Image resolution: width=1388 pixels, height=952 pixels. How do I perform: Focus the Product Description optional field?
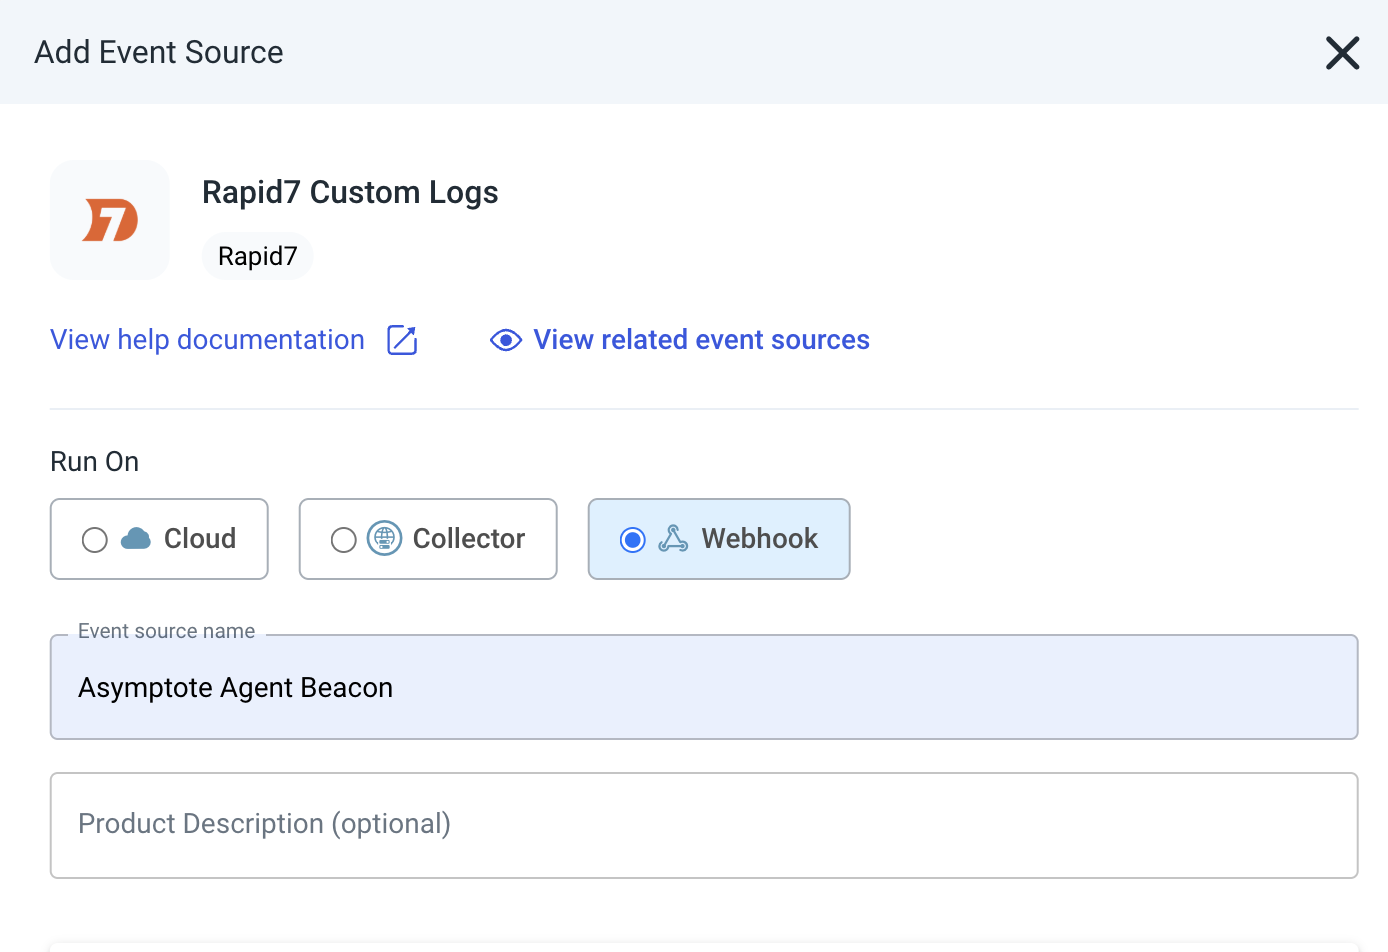[x=704, y=825]
